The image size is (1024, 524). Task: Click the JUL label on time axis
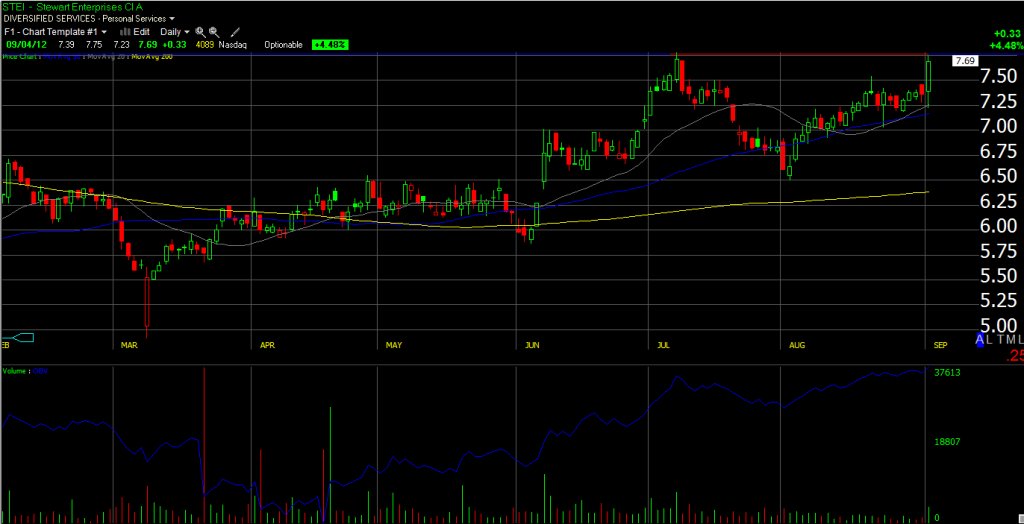tap(664, 344)
